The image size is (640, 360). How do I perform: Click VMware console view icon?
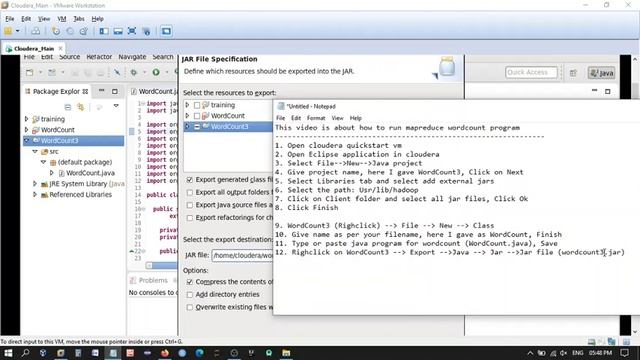click(166, 31)
